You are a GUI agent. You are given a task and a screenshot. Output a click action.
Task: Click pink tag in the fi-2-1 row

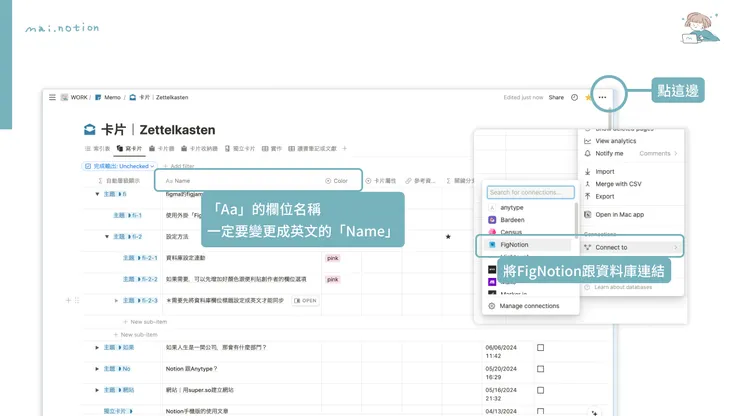(333, 258)
